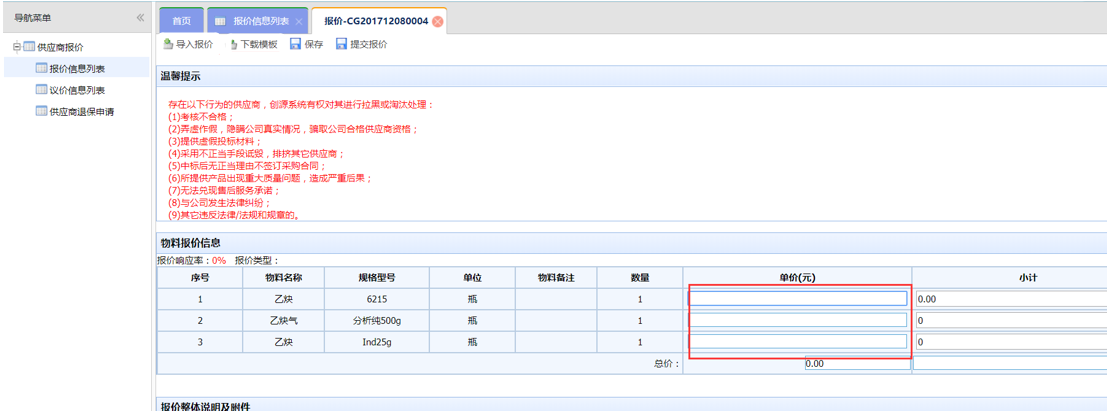Collapse the 导航菜单 navigation panel

[140, 18]
